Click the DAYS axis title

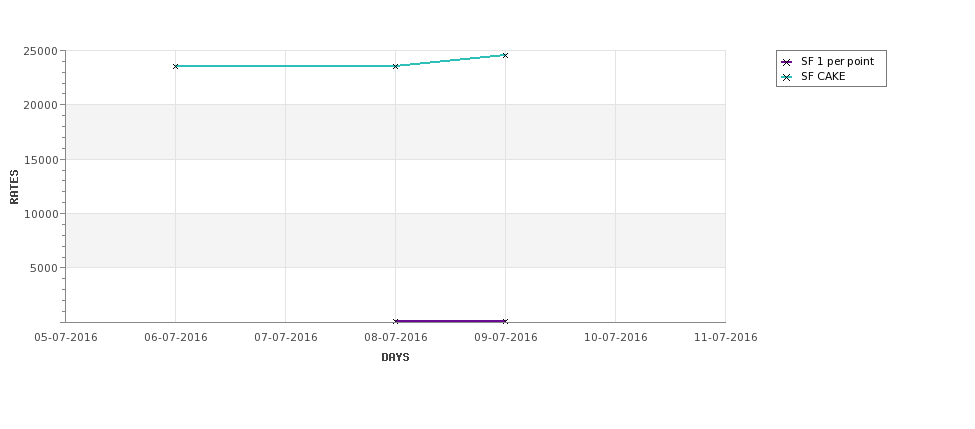pyautogui.click(x=395, y=358)
